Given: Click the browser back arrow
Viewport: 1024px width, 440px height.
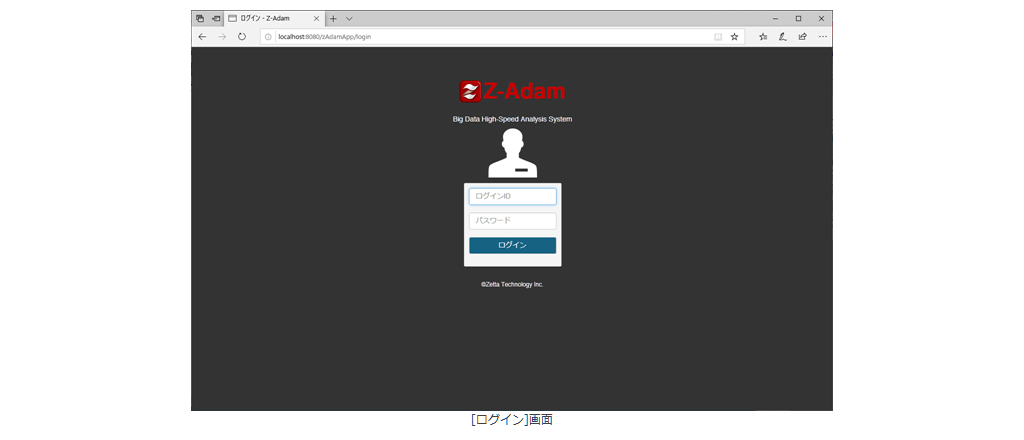Looking at the screenshot, I should (202, 37).
